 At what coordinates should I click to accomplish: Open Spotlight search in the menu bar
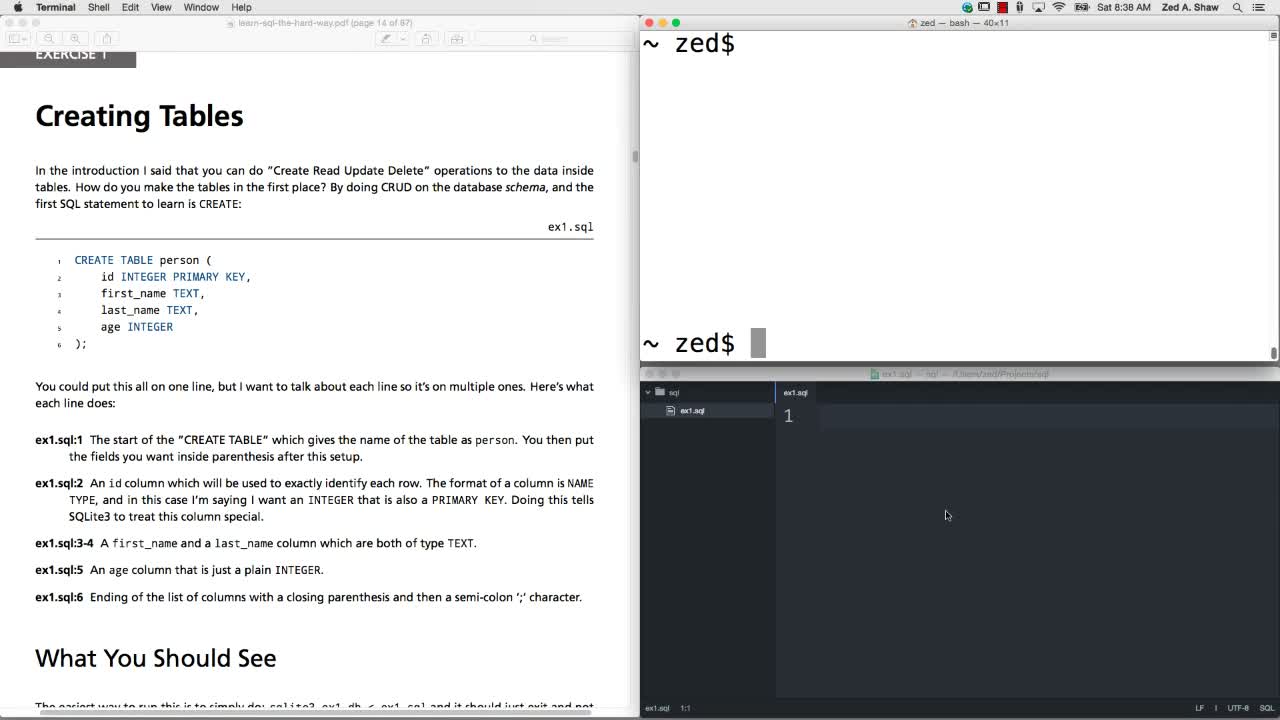click(1237, 7)
